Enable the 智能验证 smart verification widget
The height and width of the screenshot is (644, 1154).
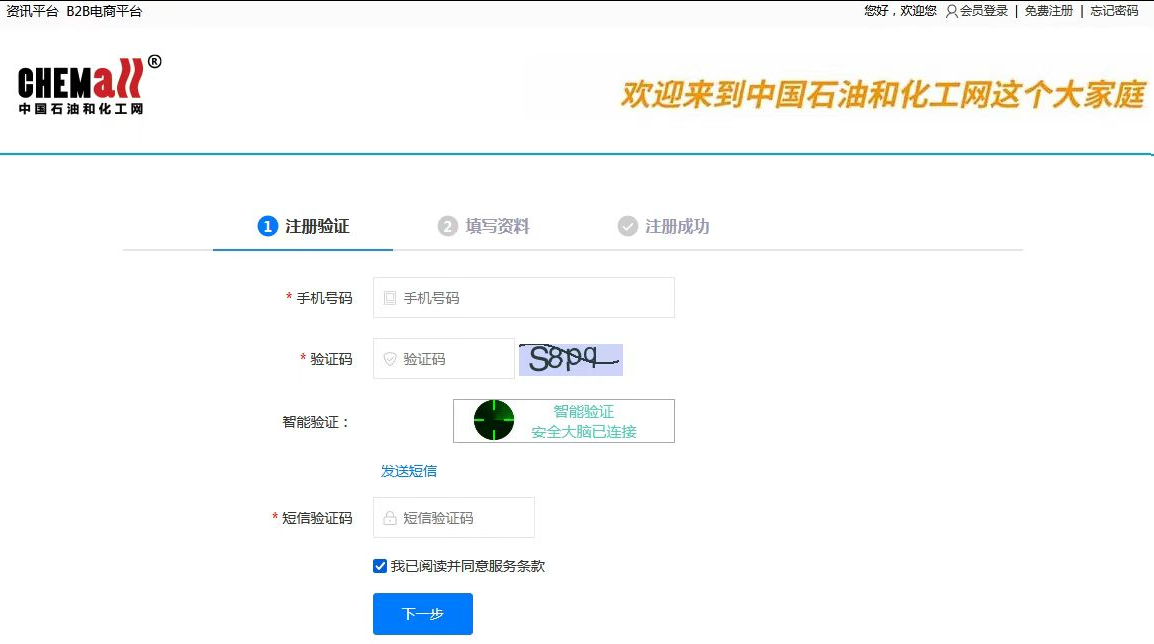(563, 420)
